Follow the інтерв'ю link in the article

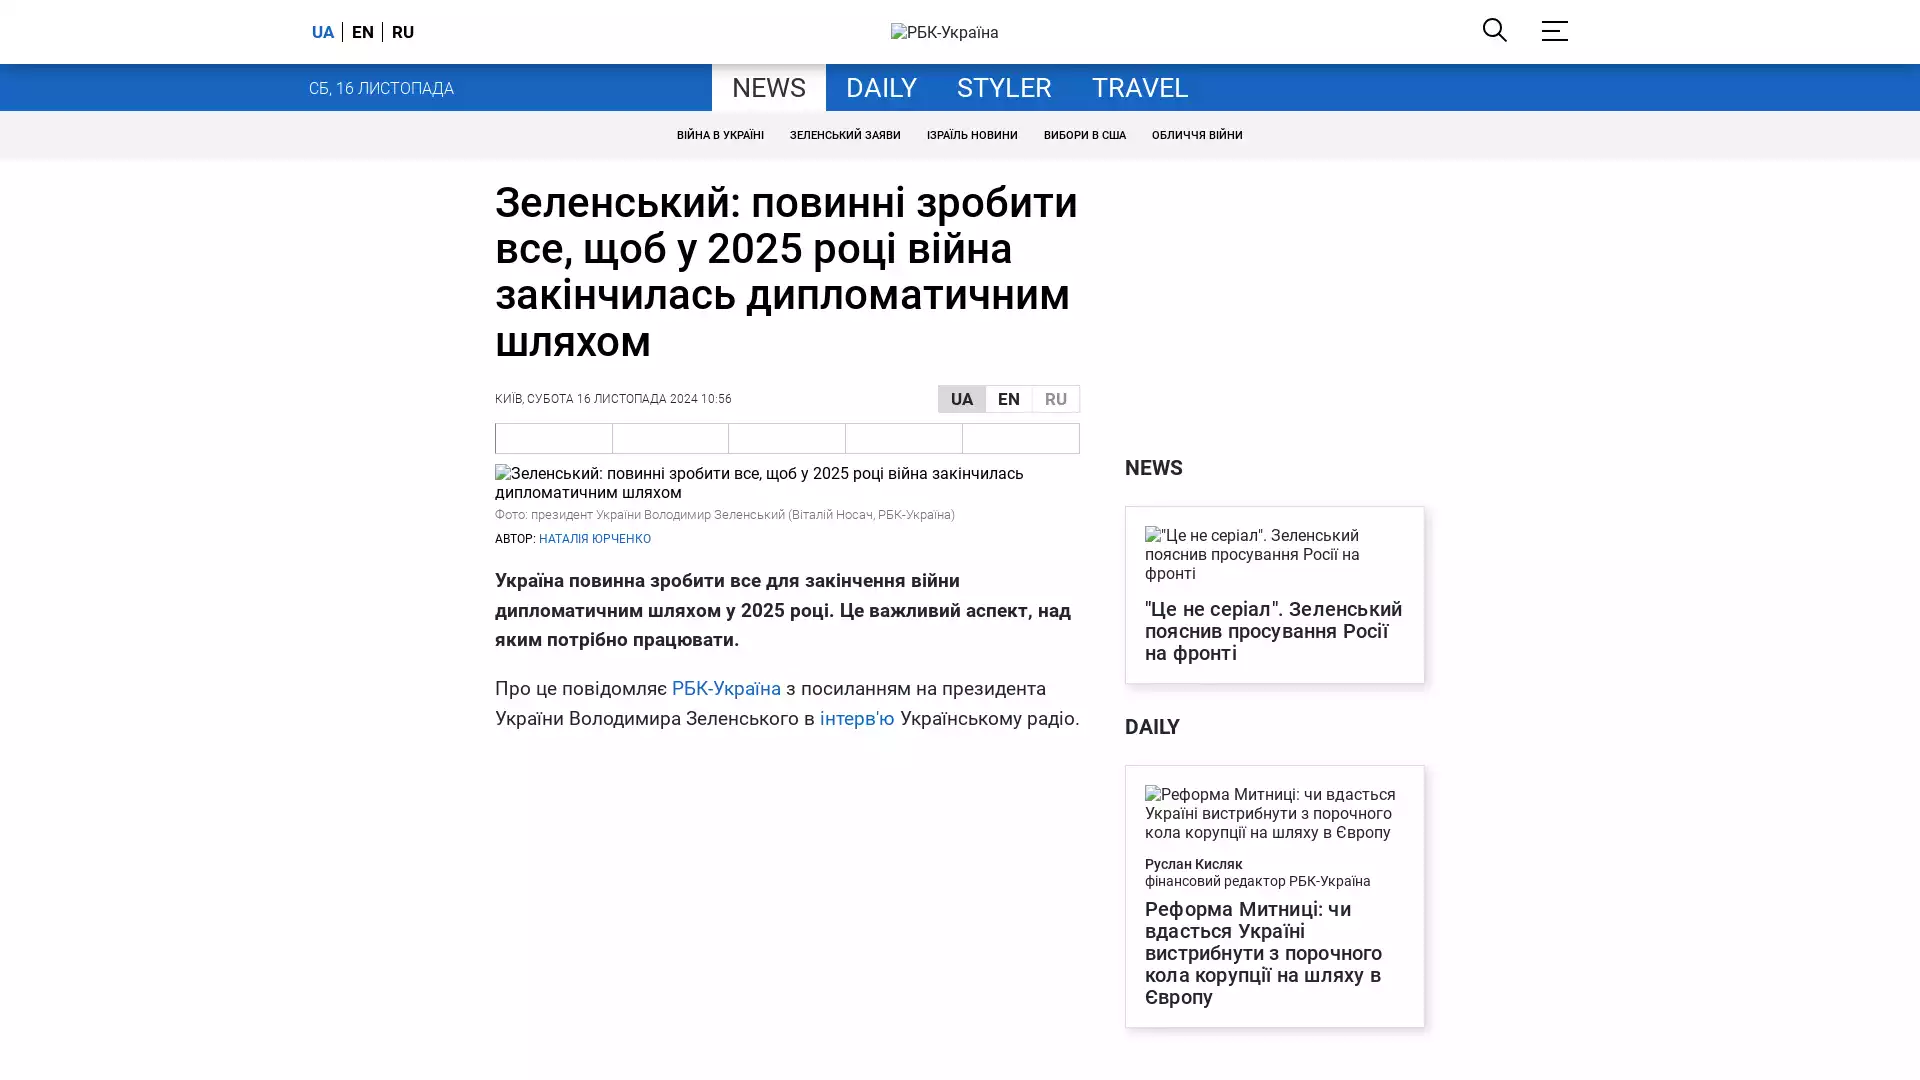[856, 718]
